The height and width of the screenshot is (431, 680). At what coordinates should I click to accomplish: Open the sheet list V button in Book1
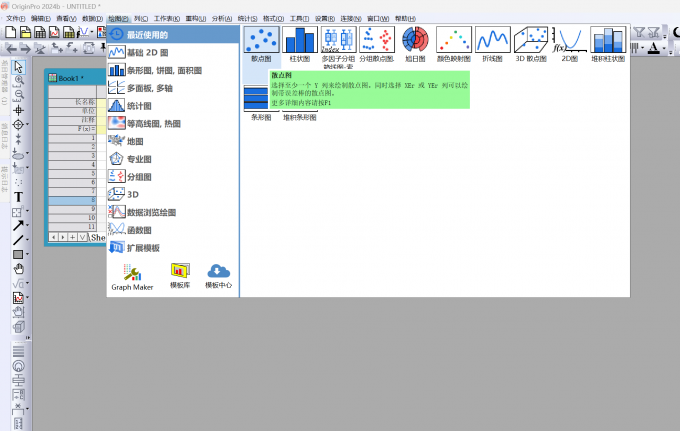(x=82, y=237)
